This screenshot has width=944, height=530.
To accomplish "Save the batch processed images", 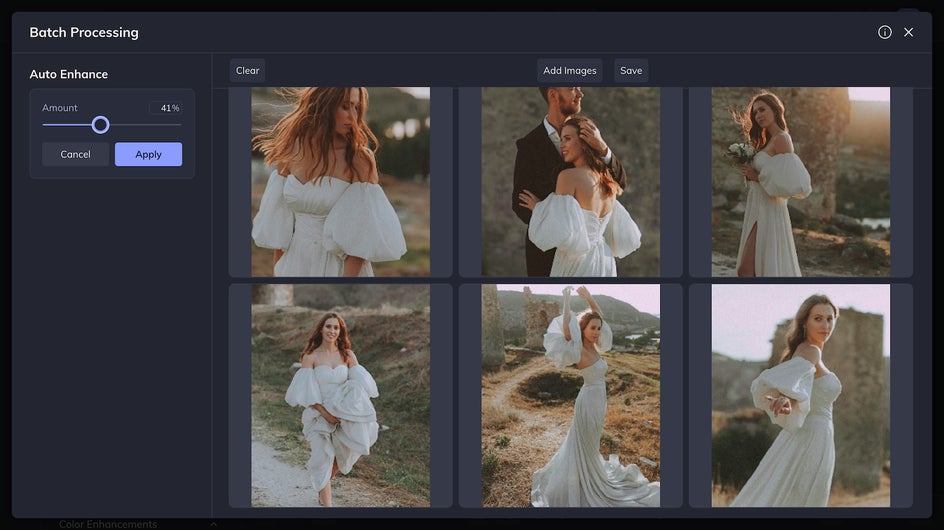I will 631,70.
